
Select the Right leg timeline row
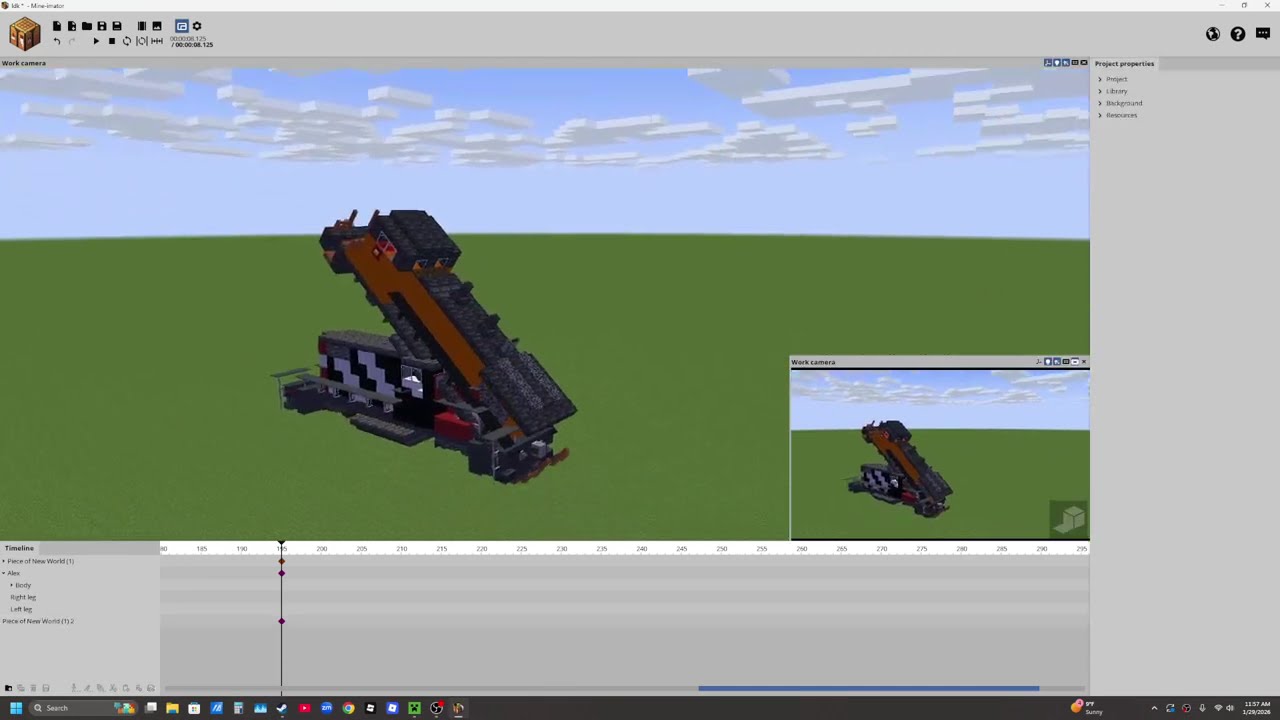tap(22, 597)
